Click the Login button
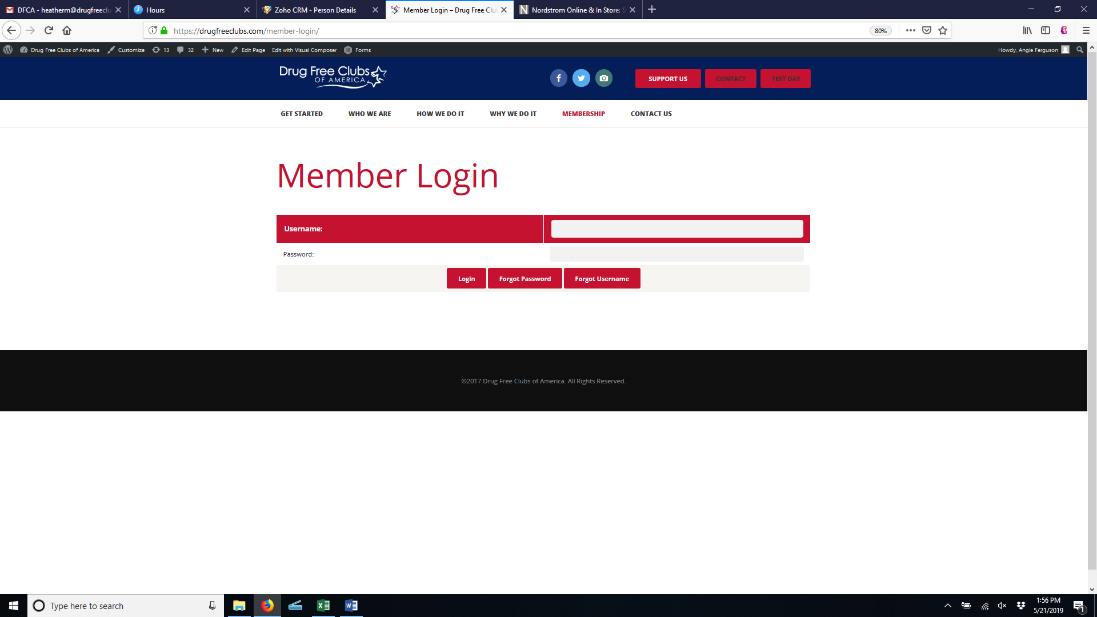The width and height of the screenshot is (1097, 617). coord(466,279)
